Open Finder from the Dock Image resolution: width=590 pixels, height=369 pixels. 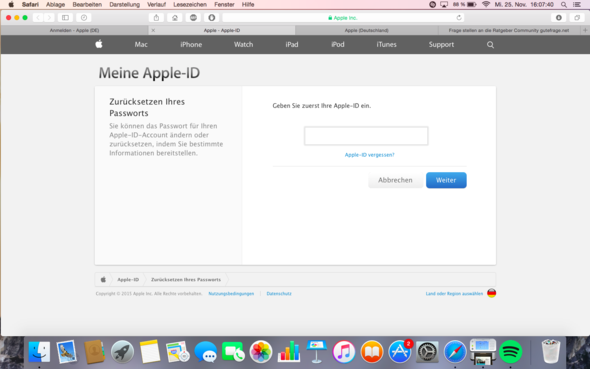39,352
